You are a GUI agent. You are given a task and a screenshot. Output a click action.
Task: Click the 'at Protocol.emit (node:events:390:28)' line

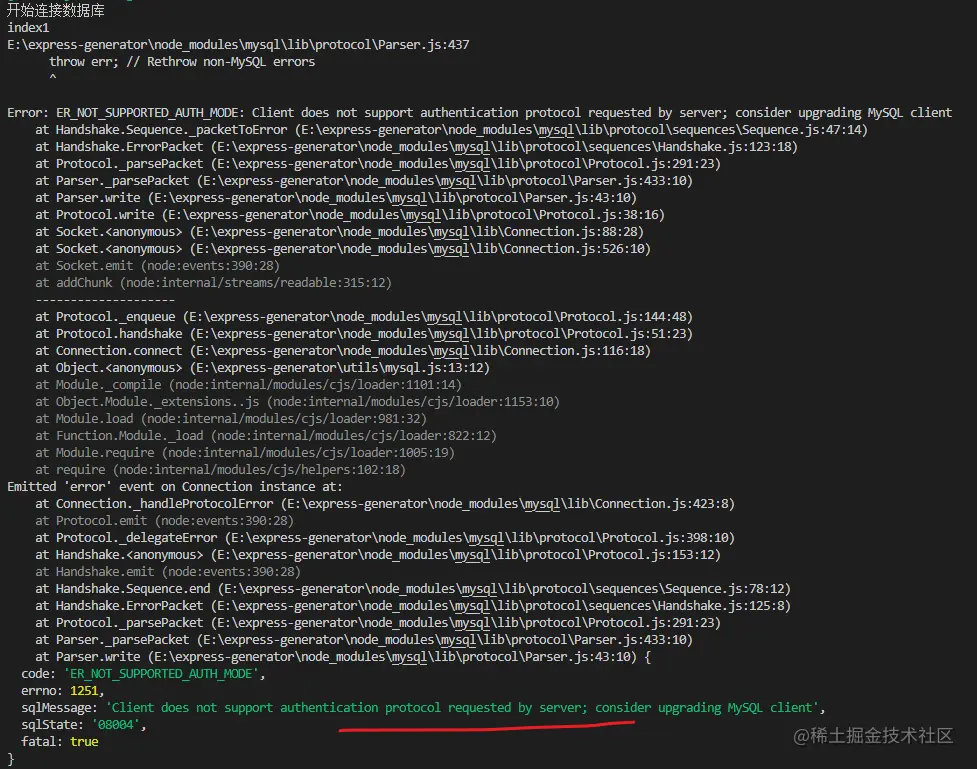tap(164, 521)
